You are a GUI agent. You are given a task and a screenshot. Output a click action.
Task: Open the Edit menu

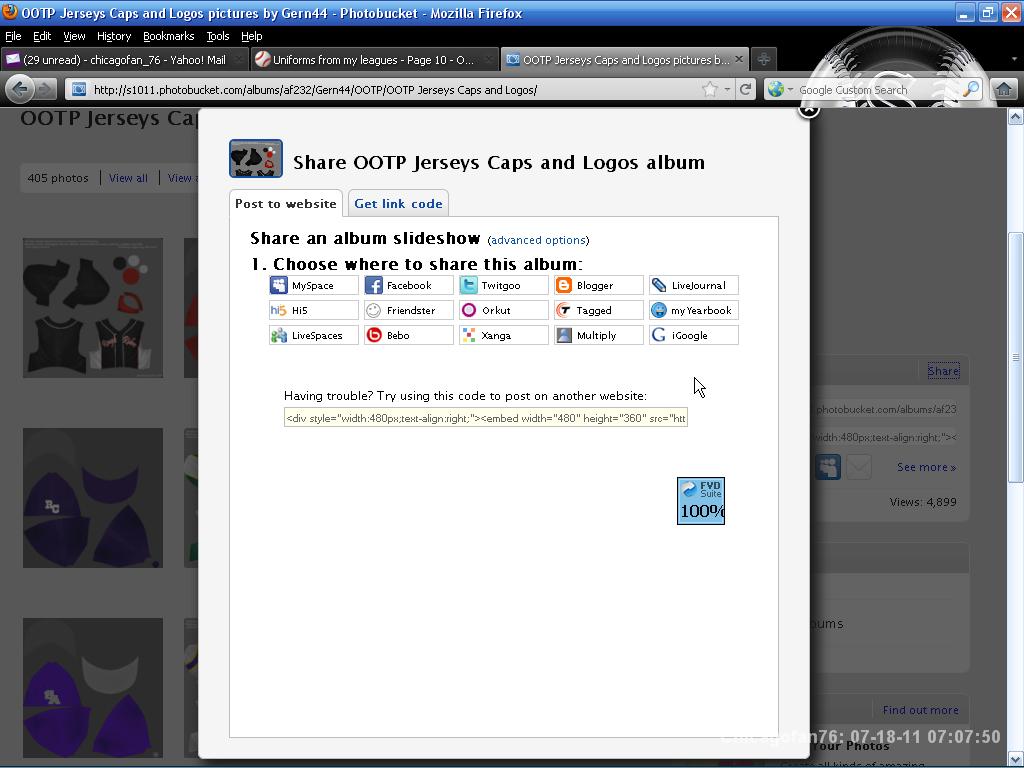[x=42, y=36]
